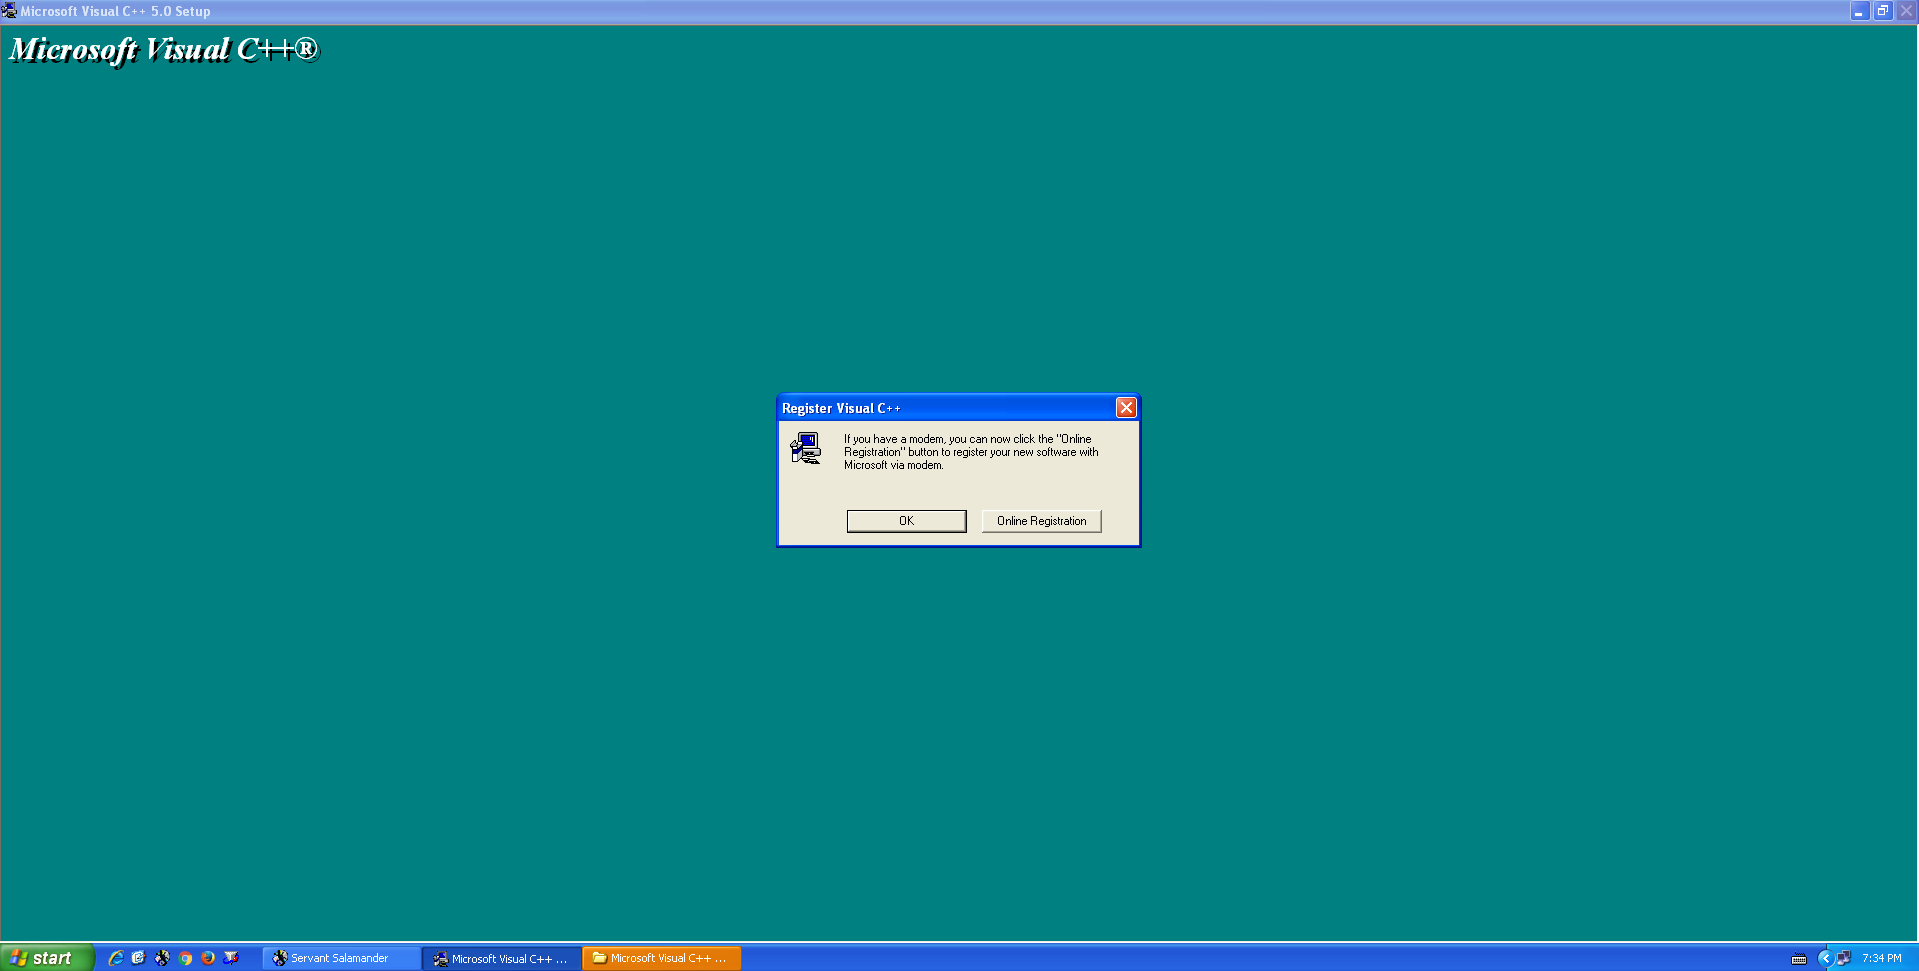Viewport: 1919px width, 971px height.
Task: Click the system clock showing 7:34 PM
Action: click(1881, 958)
